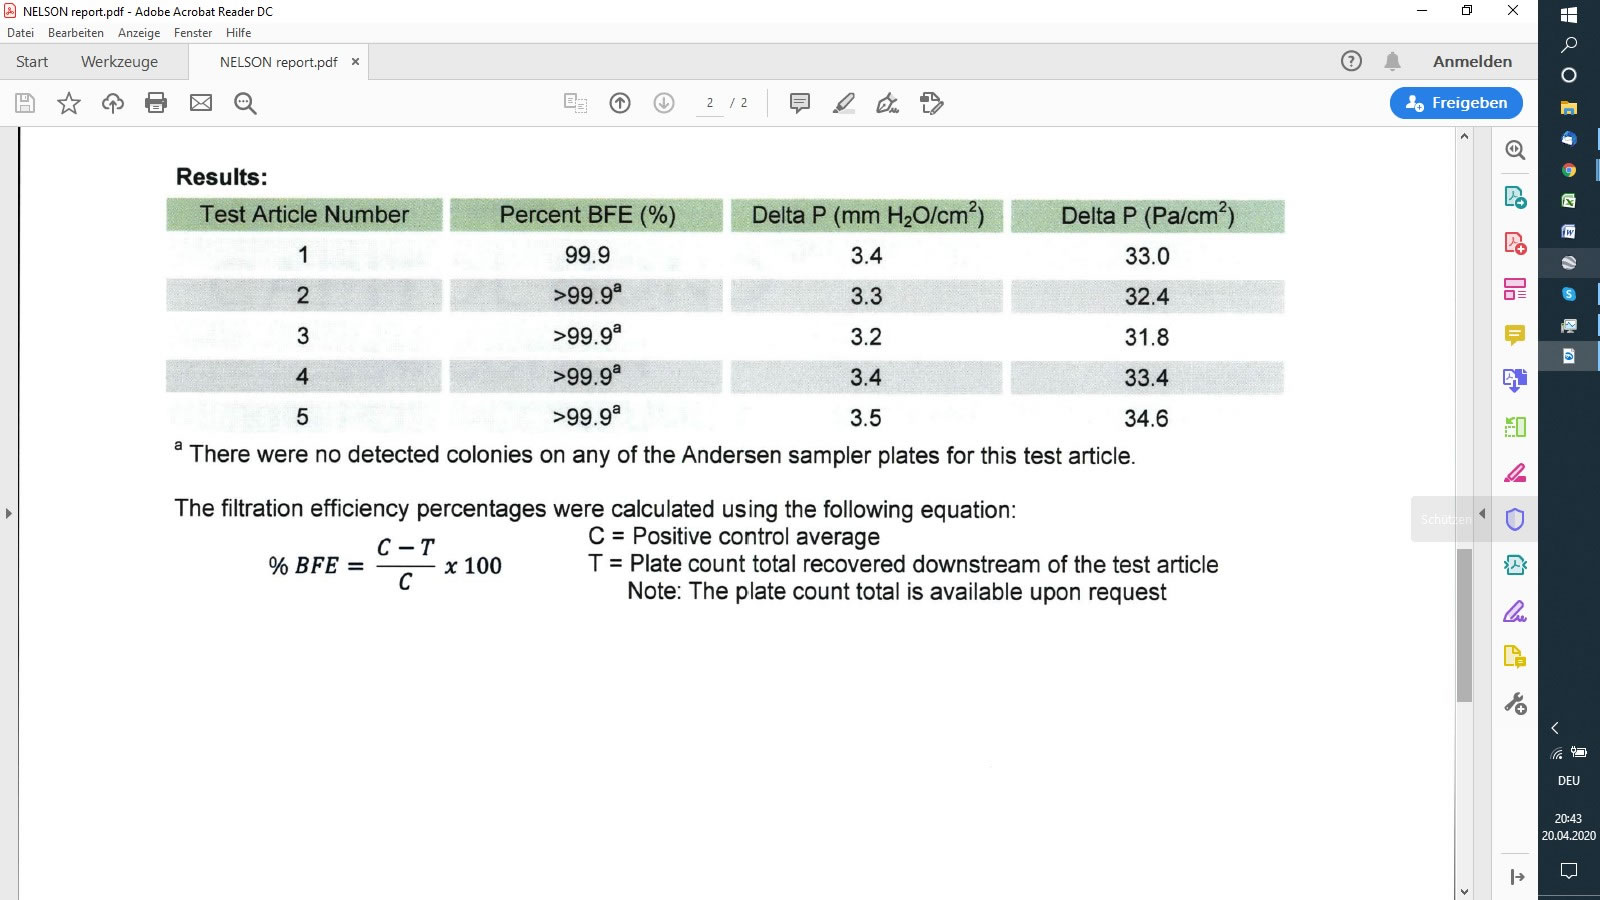
Task: Open the Anzeige menu
Action: point(139,33)
